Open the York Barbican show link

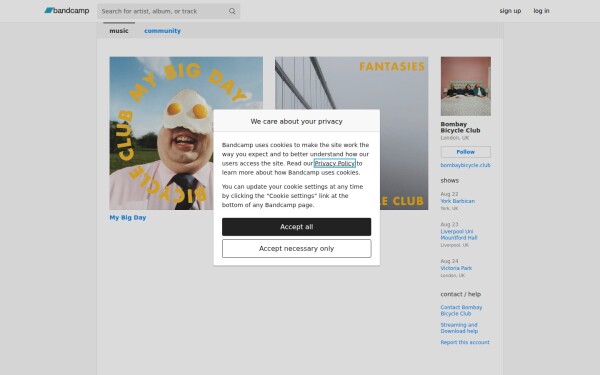pyautogui.click(x=457, y=201)
